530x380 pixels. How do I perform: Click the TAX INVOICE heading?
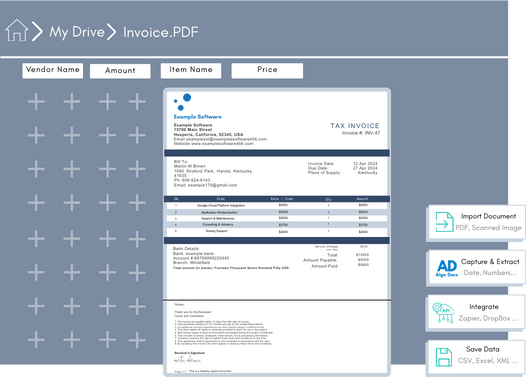click(355, 126)
